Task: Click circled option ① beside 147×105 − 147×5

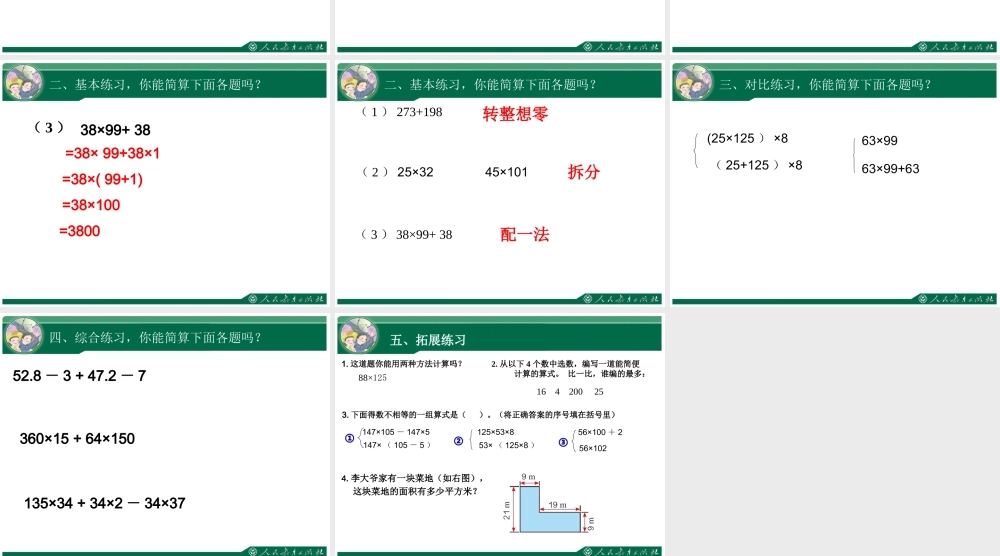Action: [349, 438]
